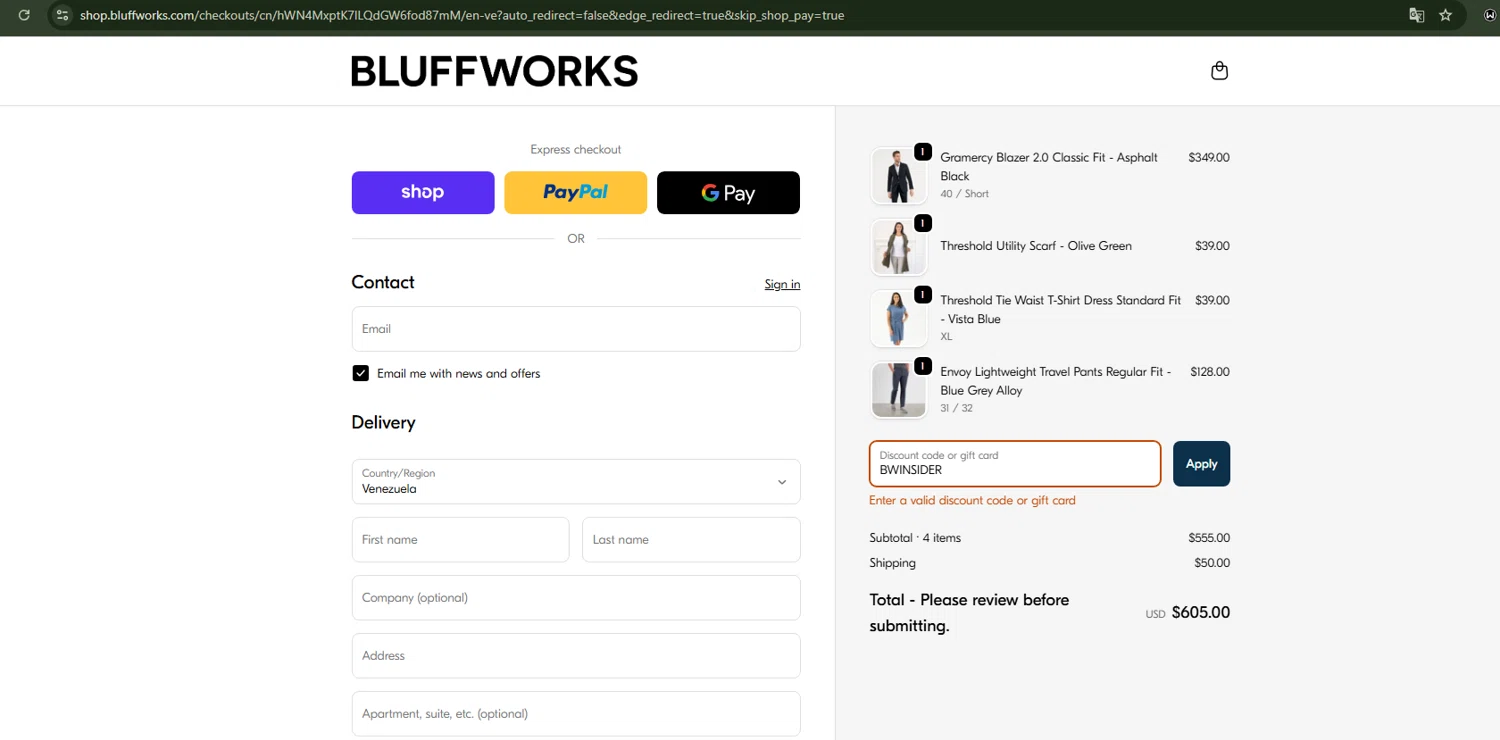Open the shopping bag cart icon
1500x740 pixels.
click(1219, 71)
